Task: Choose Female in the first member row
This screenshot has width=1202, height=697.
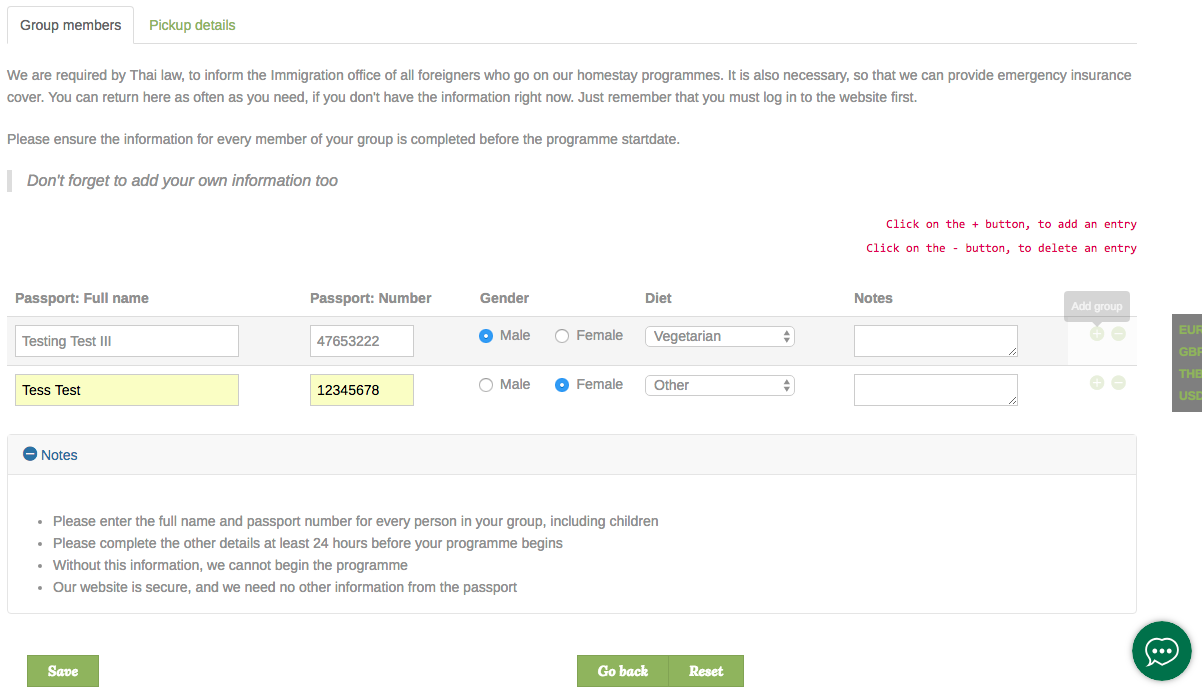Action: pyautogui.click(x=562, y=336)
